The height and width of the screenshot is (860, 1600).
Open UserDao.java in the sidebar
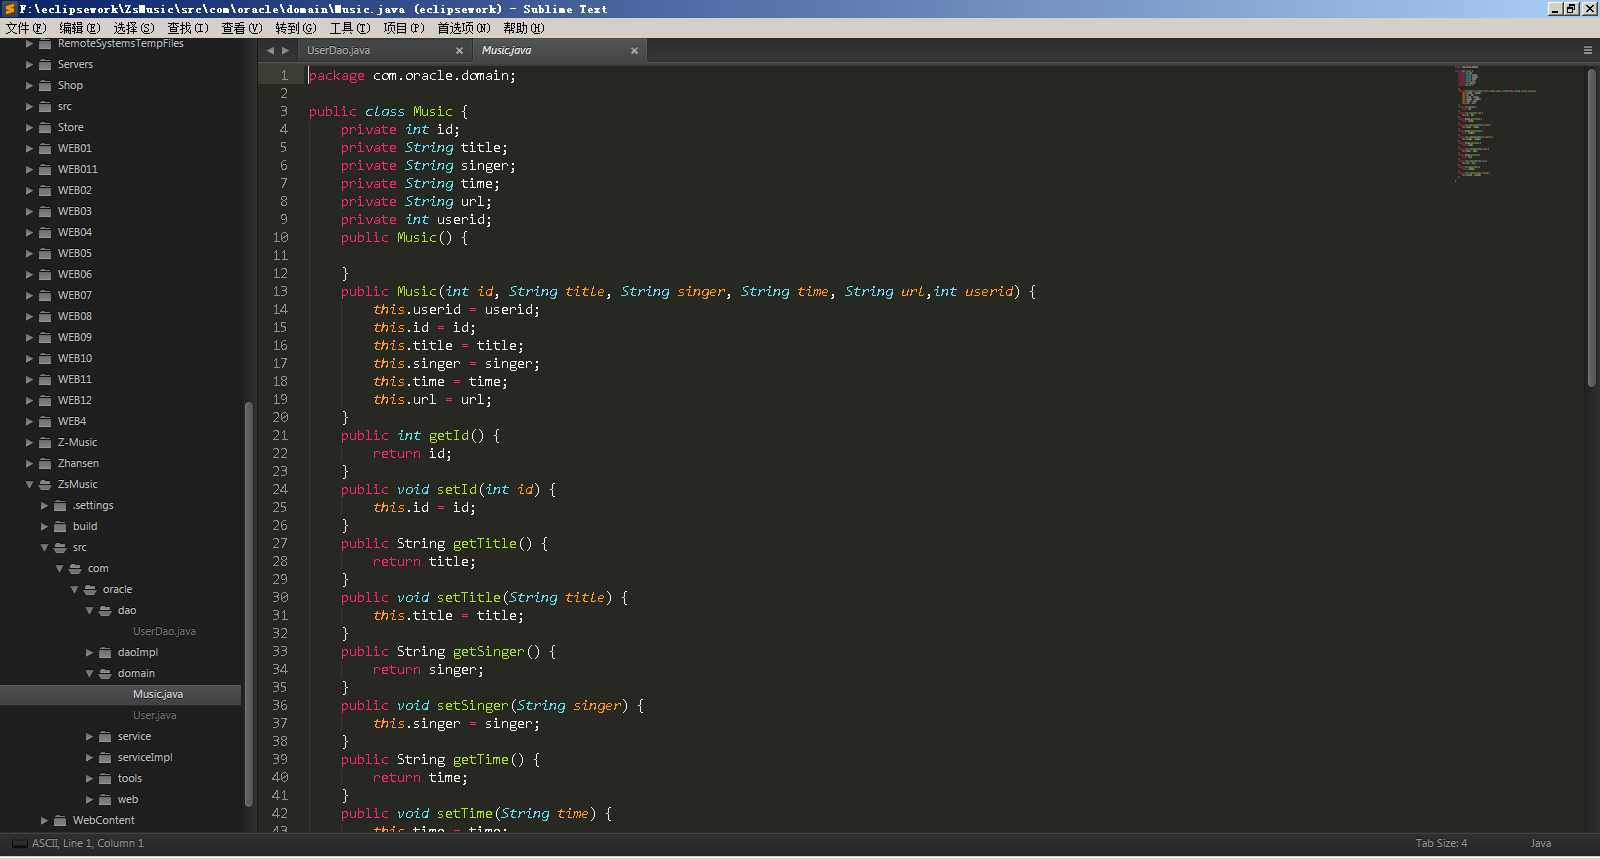[164, 631]
